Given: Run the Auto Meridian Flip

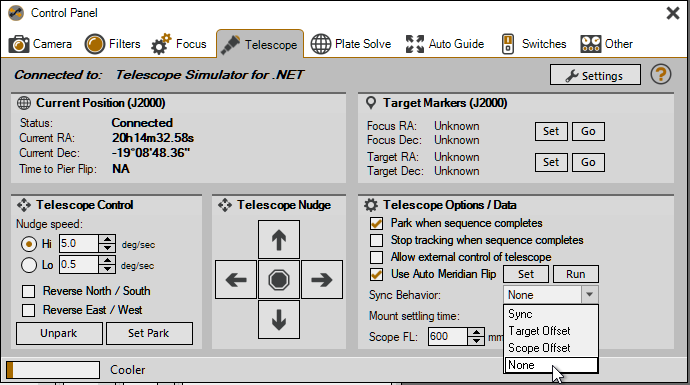Looking at the screenshot, I should point(576,274).
